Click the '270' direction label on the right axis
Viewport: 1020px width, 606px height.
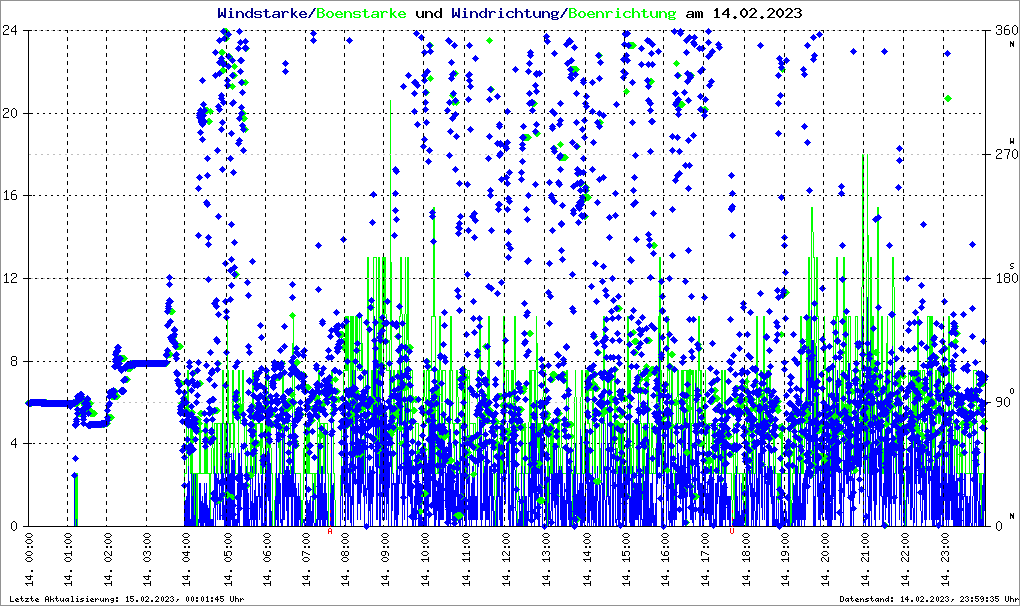pos(1001,154)
